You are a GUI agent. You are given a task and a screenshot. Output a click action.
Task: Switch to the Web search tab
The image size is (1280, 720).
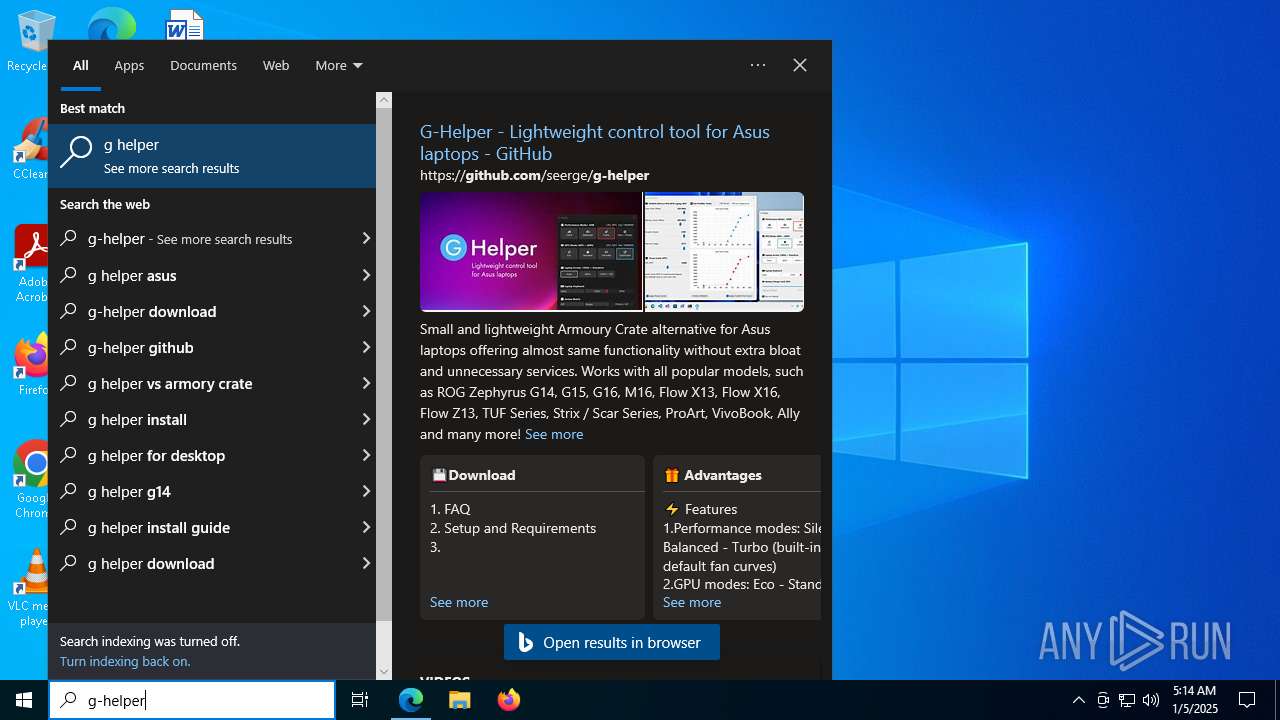[x=276, y=66]
